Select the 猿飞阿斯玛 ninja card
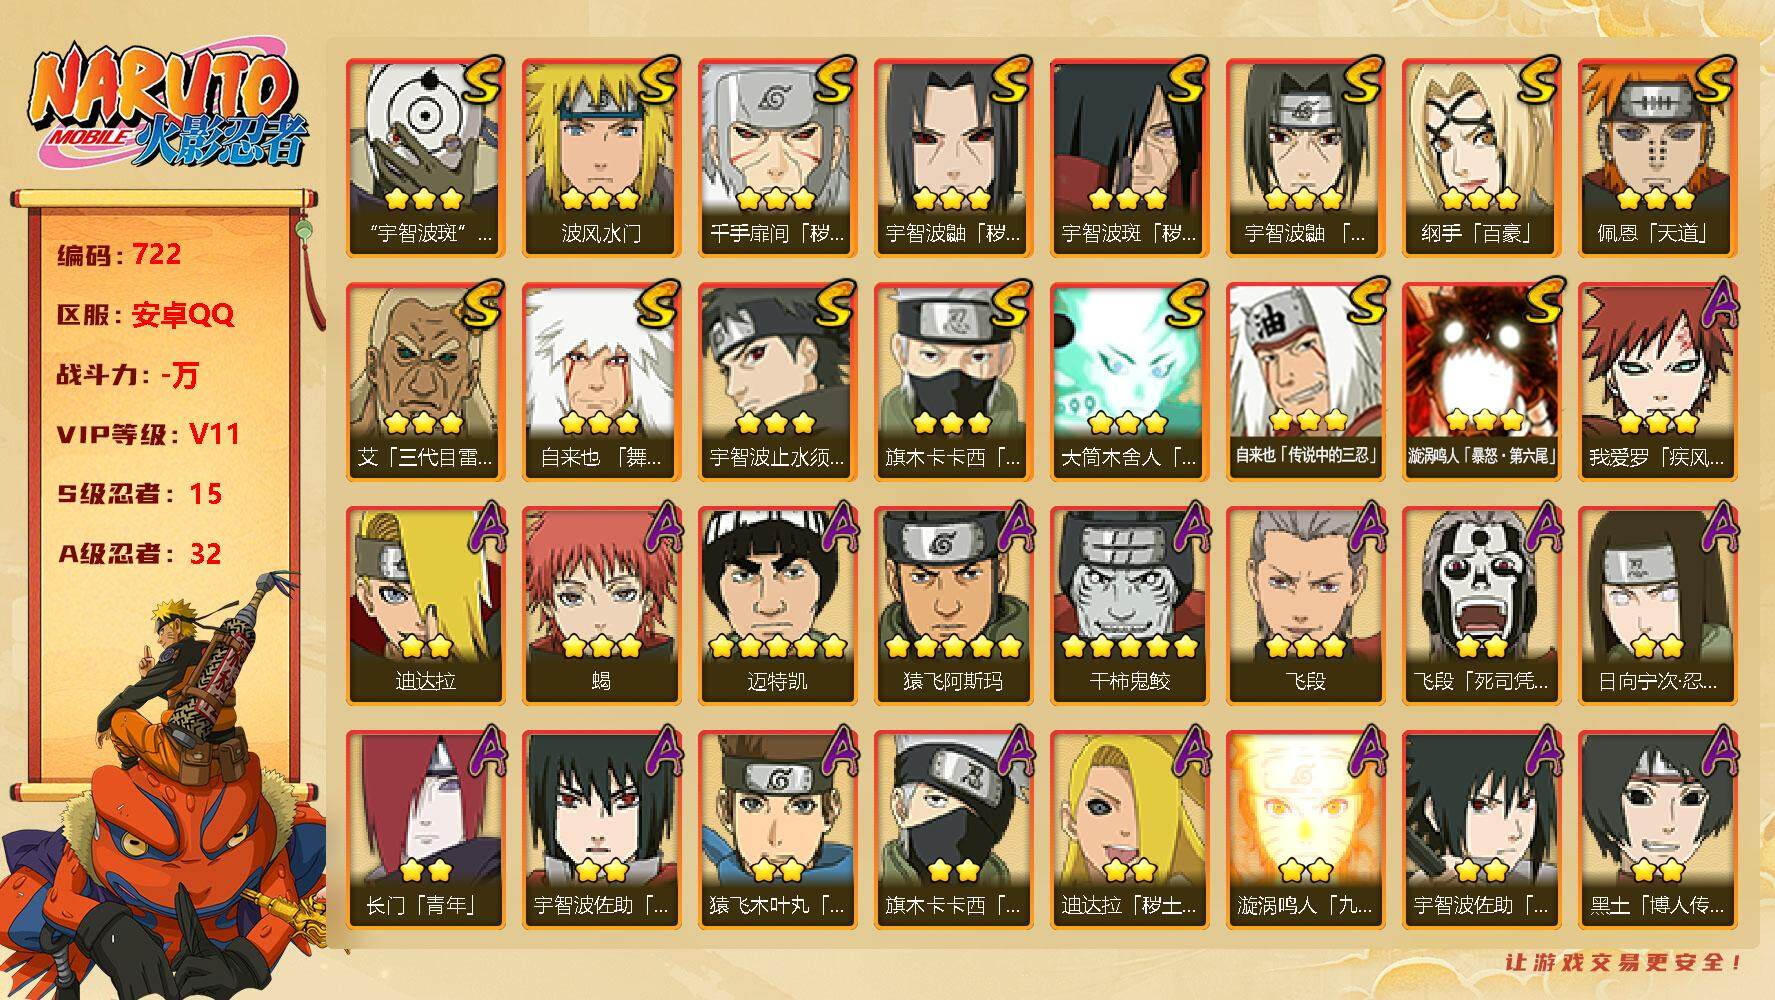The width and height of the screenshot is (1775, 1000). (953, 605)
